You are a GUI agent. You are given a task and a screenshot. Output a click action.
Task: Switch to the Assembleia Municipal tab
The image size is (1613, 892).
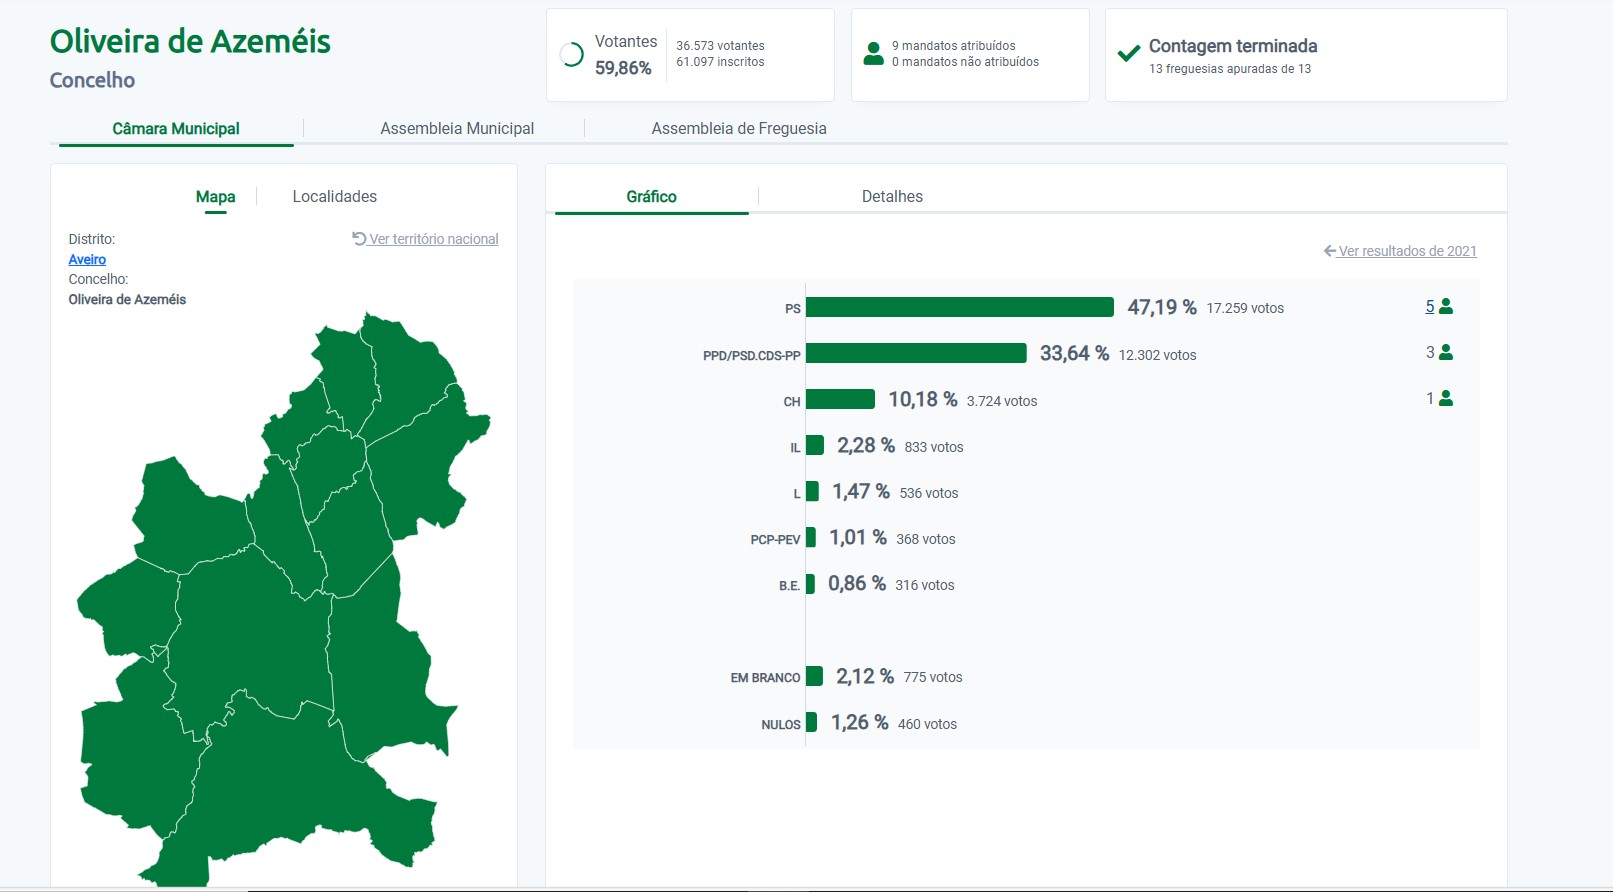coord(457,129)
